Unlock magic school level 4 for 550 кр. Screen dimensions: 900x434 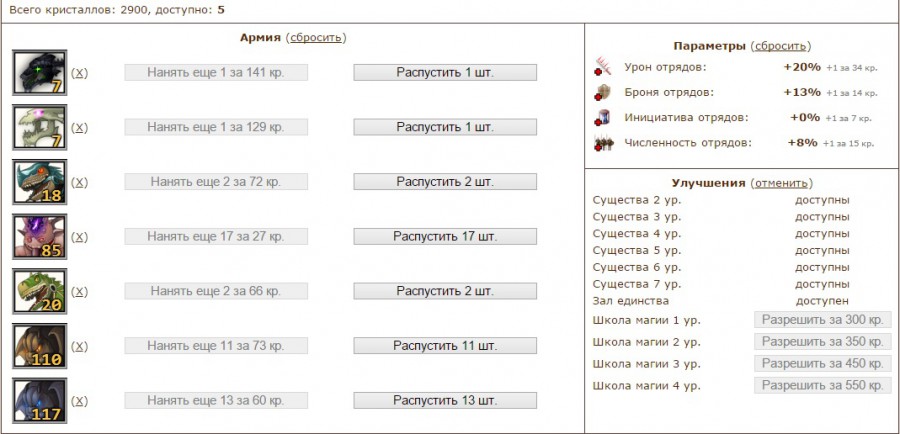(822, 385)
